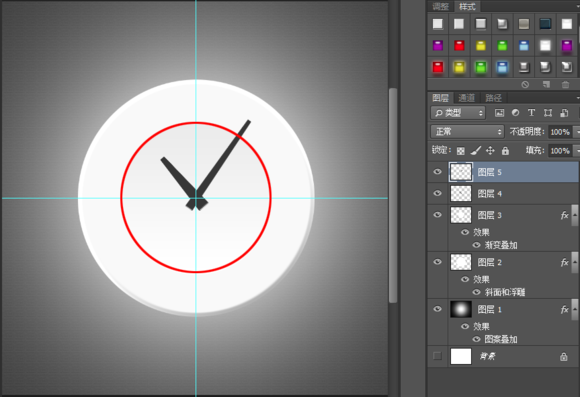Click the type layer filter icon
Image resolution: width=580 pixels, height=397 pixels.
coord(531,113)
